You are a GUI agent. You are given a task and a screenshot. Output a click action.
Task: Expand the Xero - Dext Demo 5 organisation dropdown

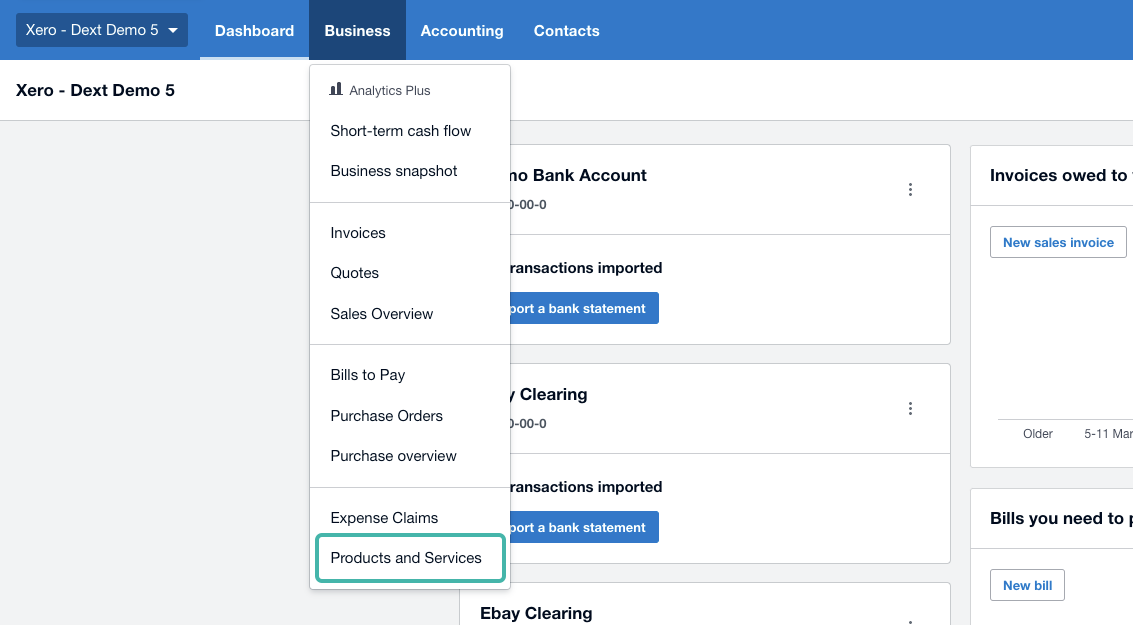coord(101,30)
